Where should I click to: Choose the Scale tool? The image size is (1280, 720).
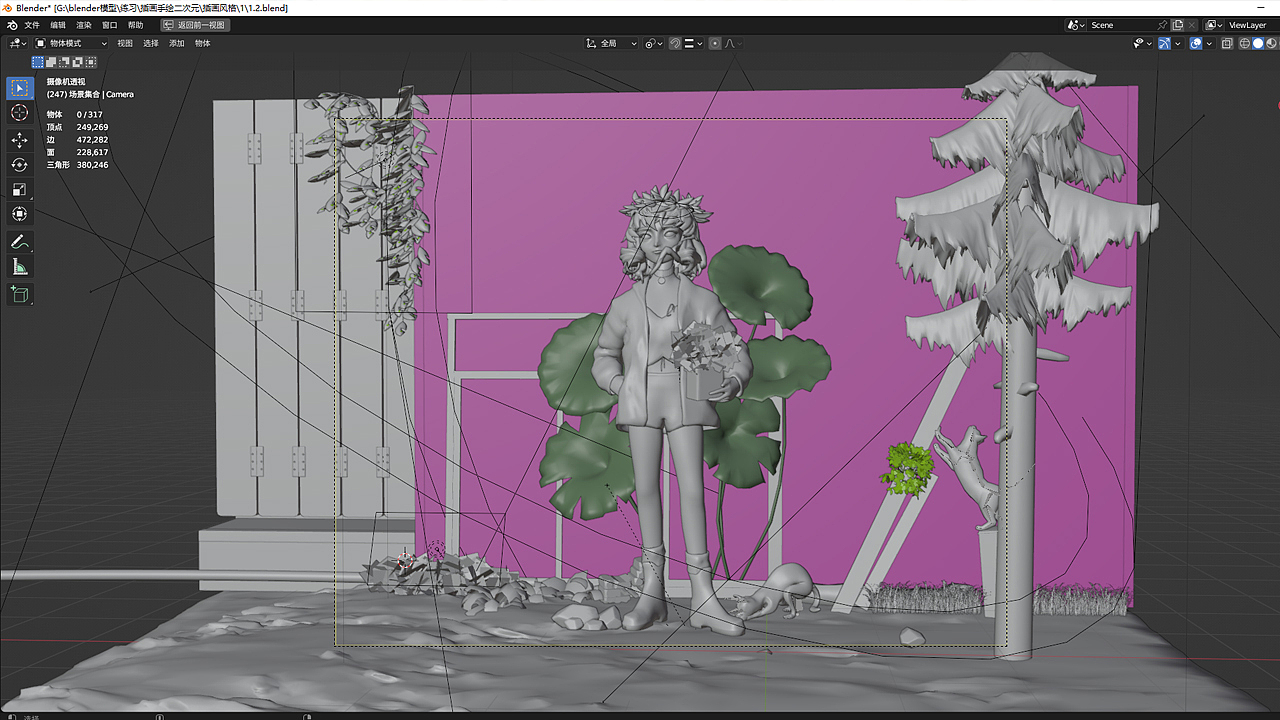pyautogui.click(x=20, y=189)
